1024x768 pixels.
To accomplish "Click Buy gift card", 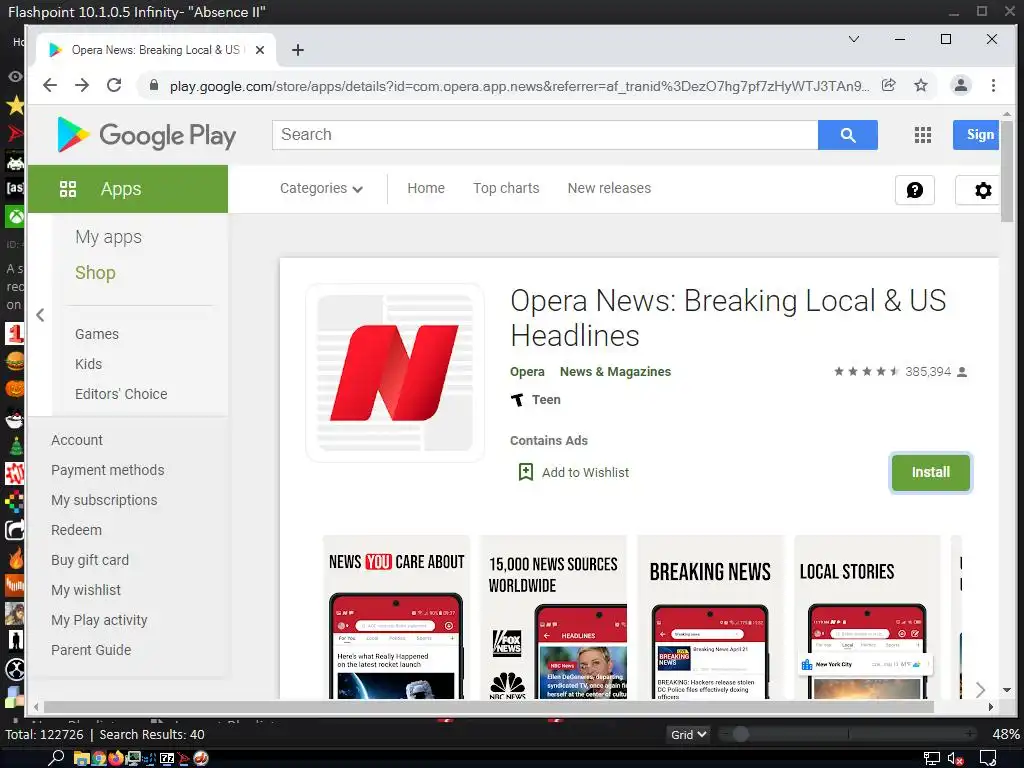I will coord(89,560).
